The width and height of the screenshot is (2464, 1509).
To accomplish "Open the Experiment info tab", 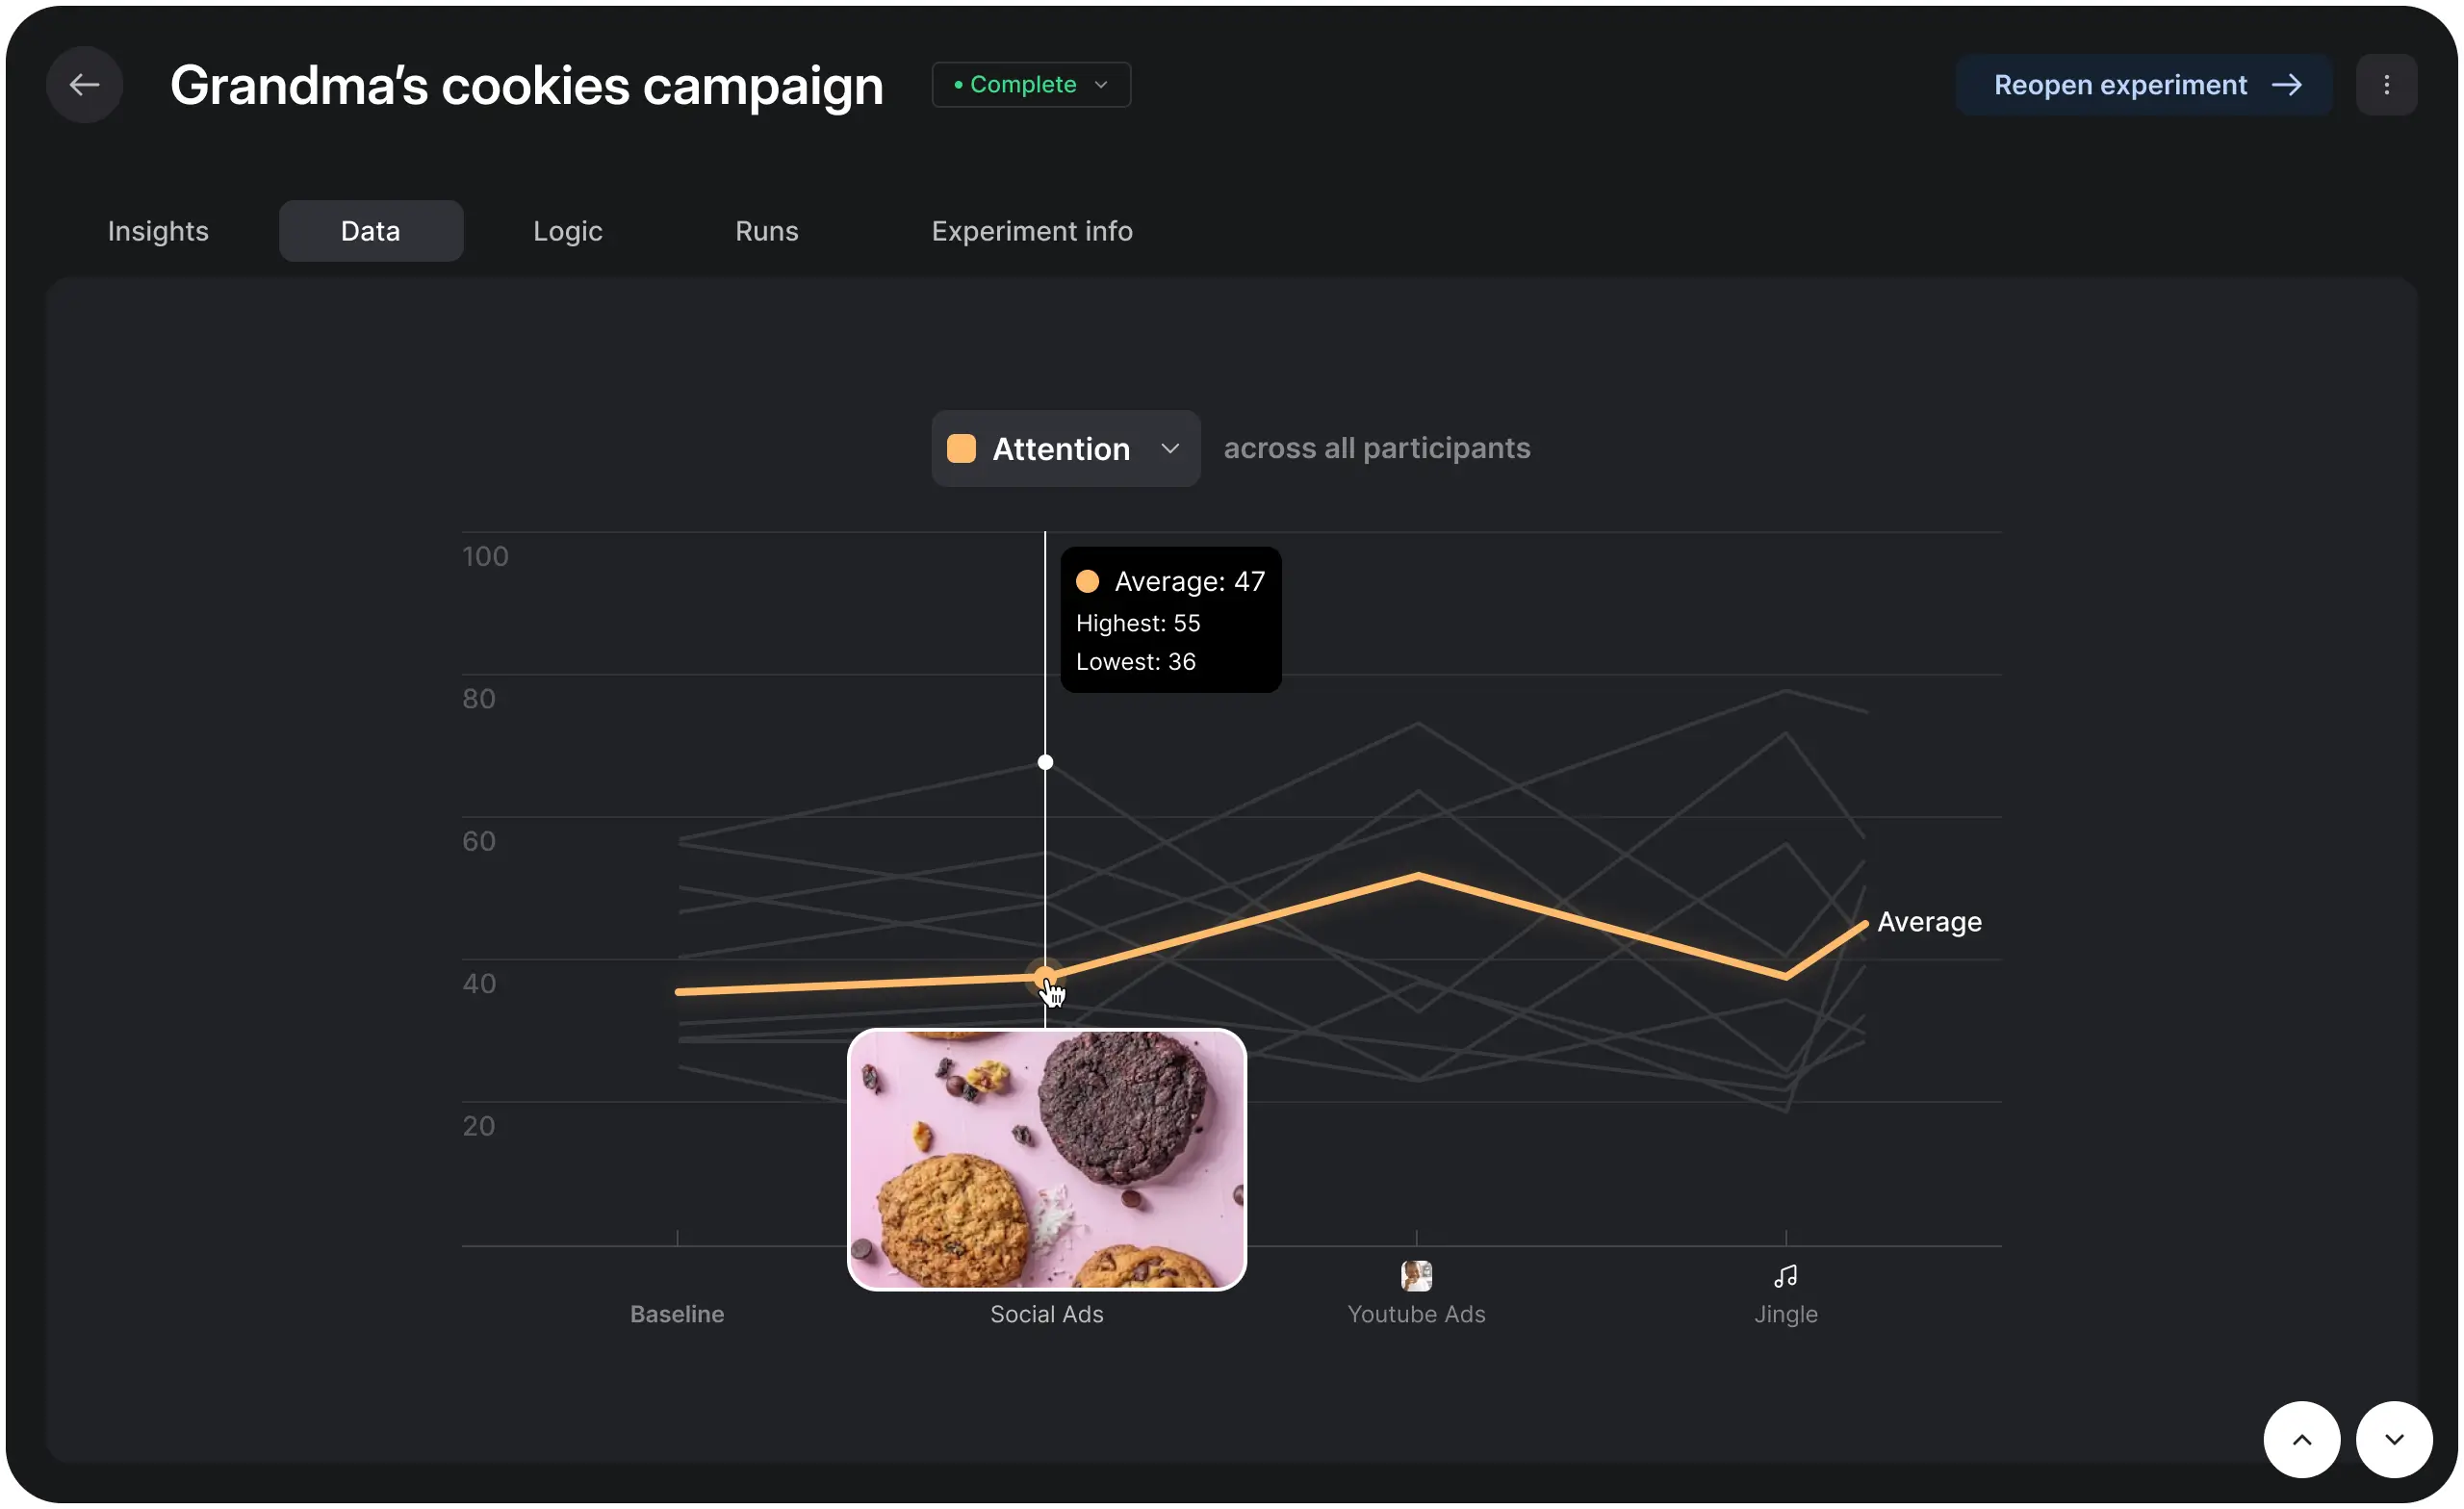I will (x=1032, y=231).
